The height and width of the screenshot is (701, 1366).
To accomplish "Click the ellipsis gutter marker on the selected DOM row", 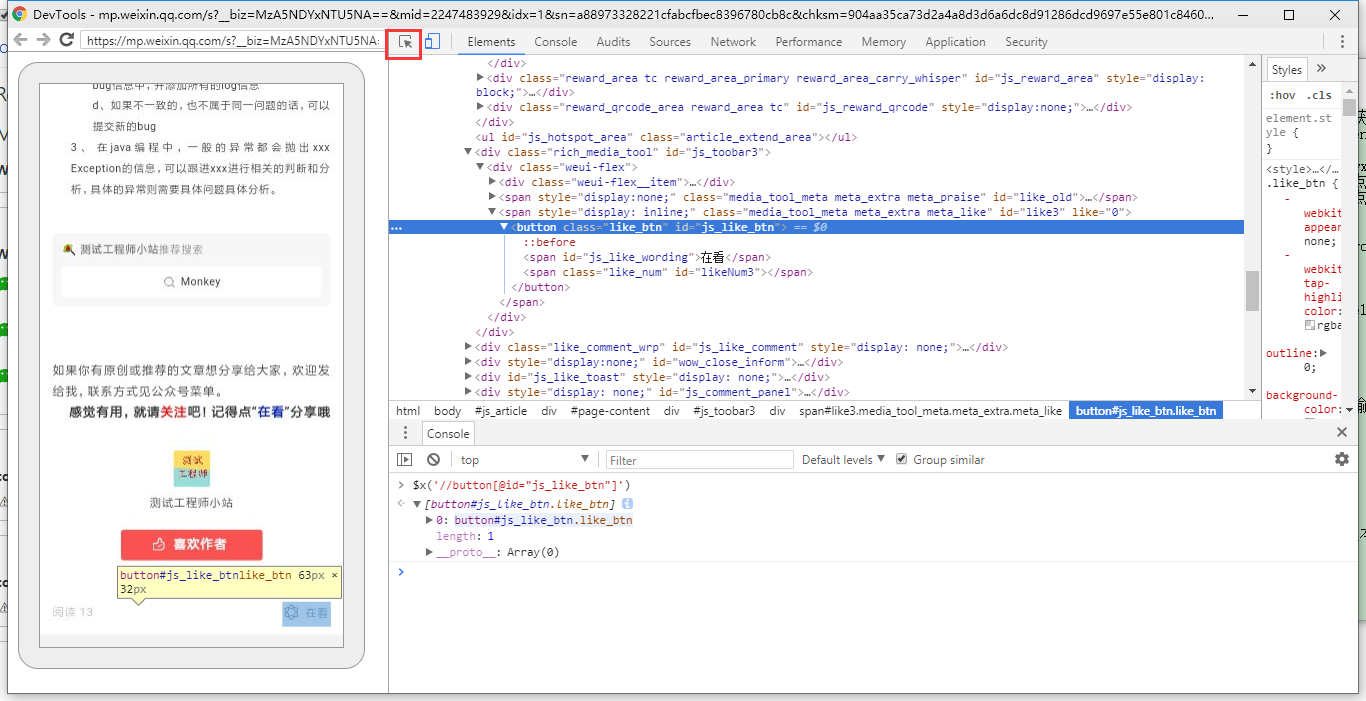I will click(396, 228).
